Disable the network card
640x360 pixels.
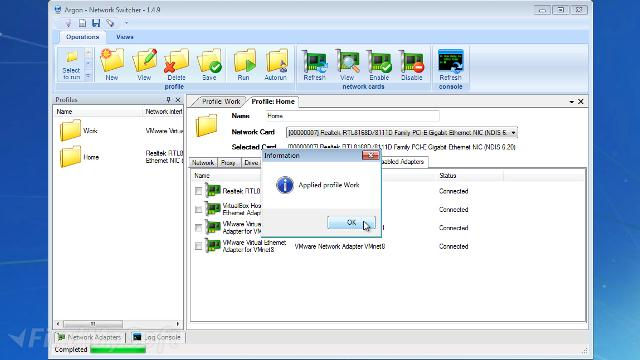(411, 64)
